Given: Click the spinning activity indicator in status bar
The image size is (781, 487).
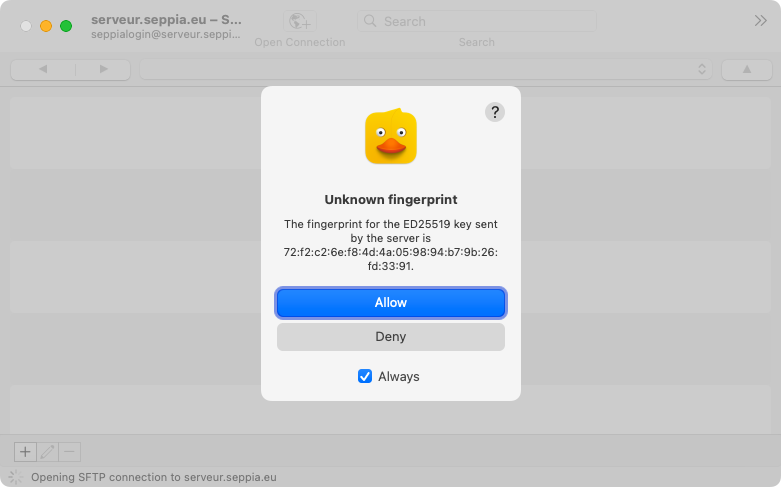Looking at the screenshot, I should click(16, 477).
